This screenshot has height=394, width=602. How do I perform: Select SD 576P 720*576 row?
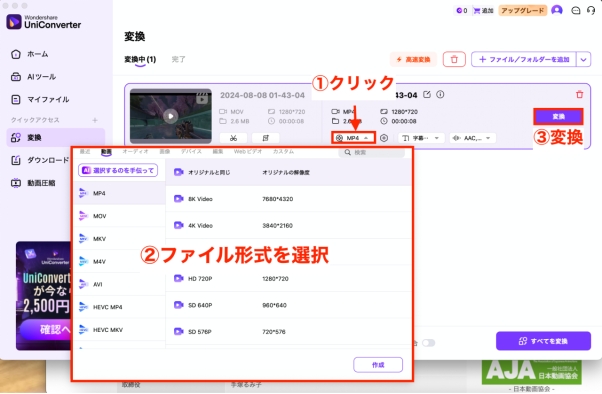288,331
